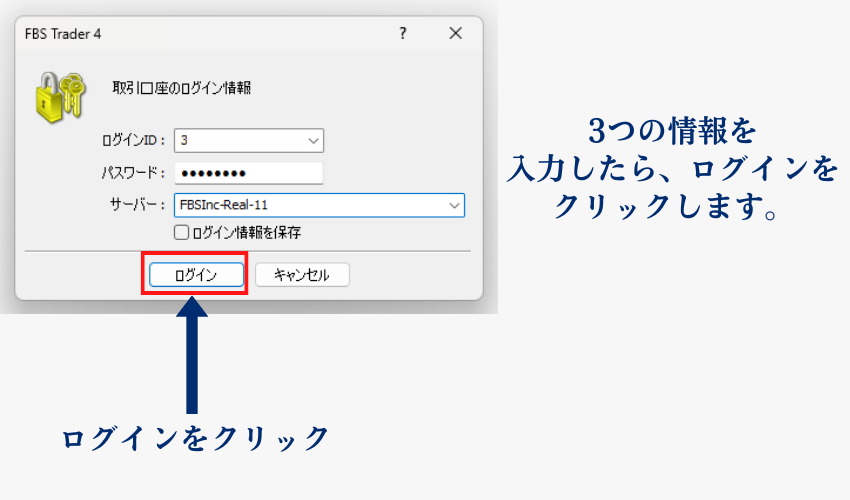The image size is (850, 500).
Task: Open the サーバー dropdown arrow
Action: (454, 206)
